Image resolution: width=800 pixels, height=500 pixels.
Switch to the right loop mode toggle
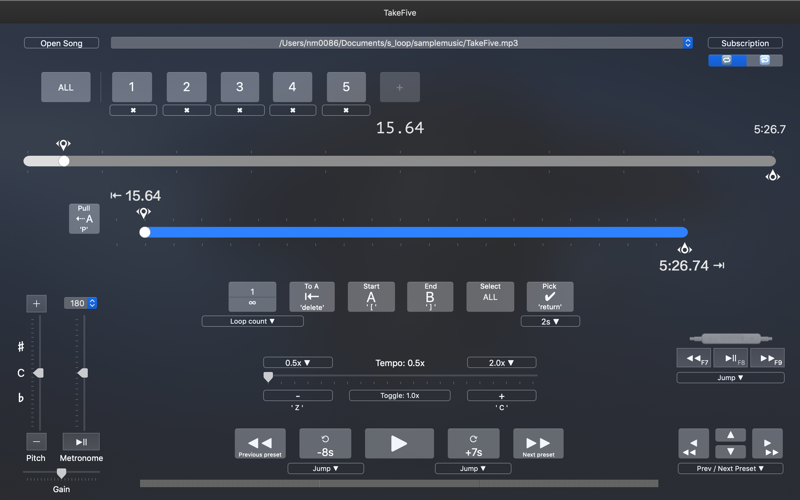764,60
